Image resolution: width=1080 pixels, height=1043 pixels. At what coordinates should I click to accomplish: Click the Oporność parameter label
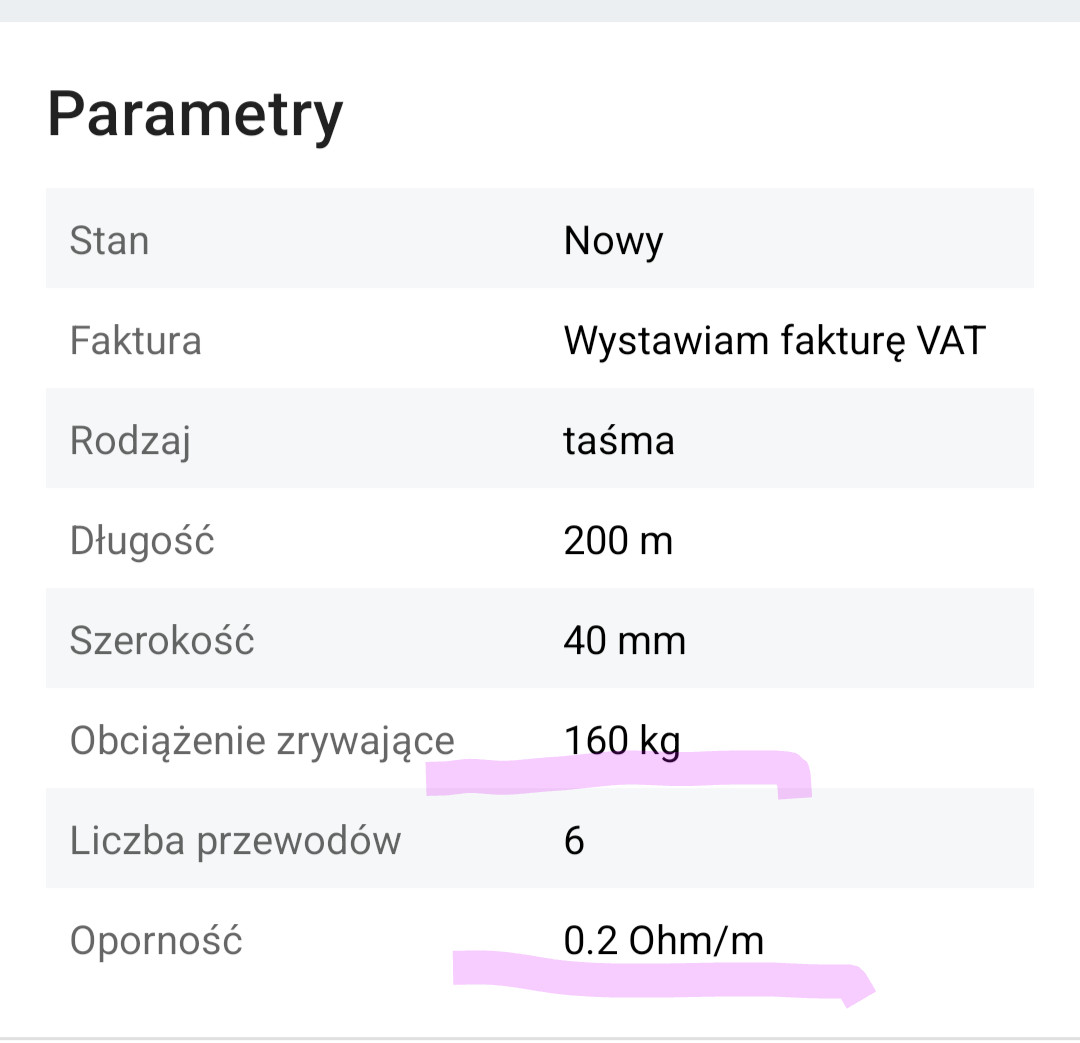pos(156,941)
